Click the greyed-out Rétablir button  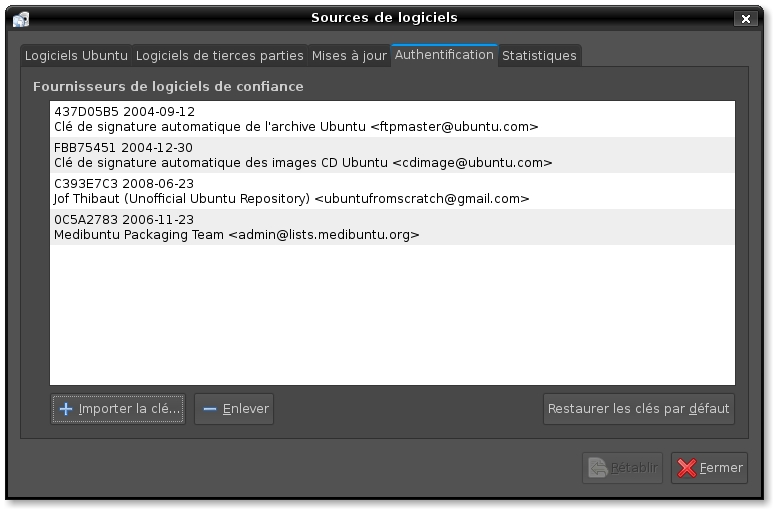622,468
